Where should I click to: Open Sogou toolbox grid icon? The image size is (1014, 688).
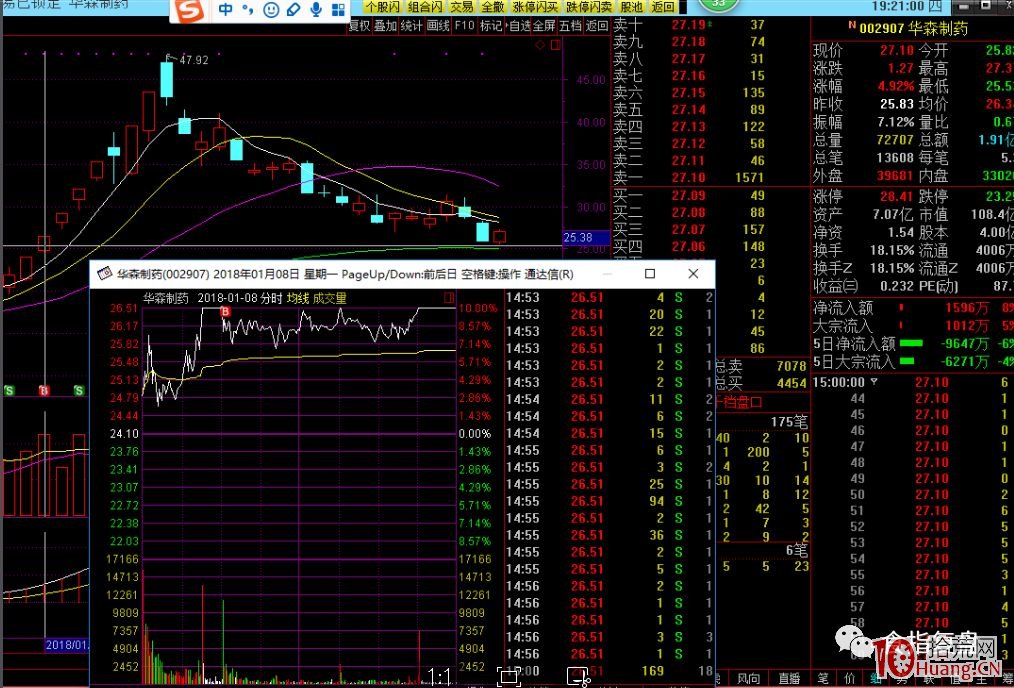tap(338, 10)
